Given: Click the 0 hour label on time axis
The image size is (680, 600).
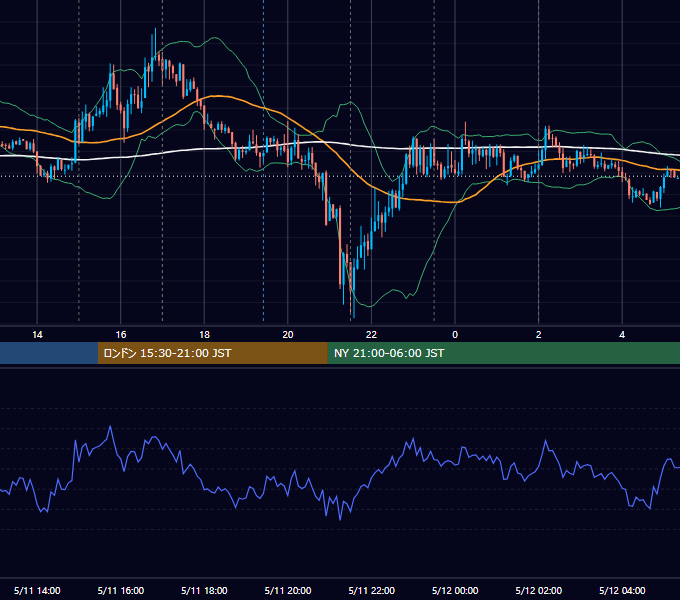Looking at the screenshot, I should tap(455, 335).
